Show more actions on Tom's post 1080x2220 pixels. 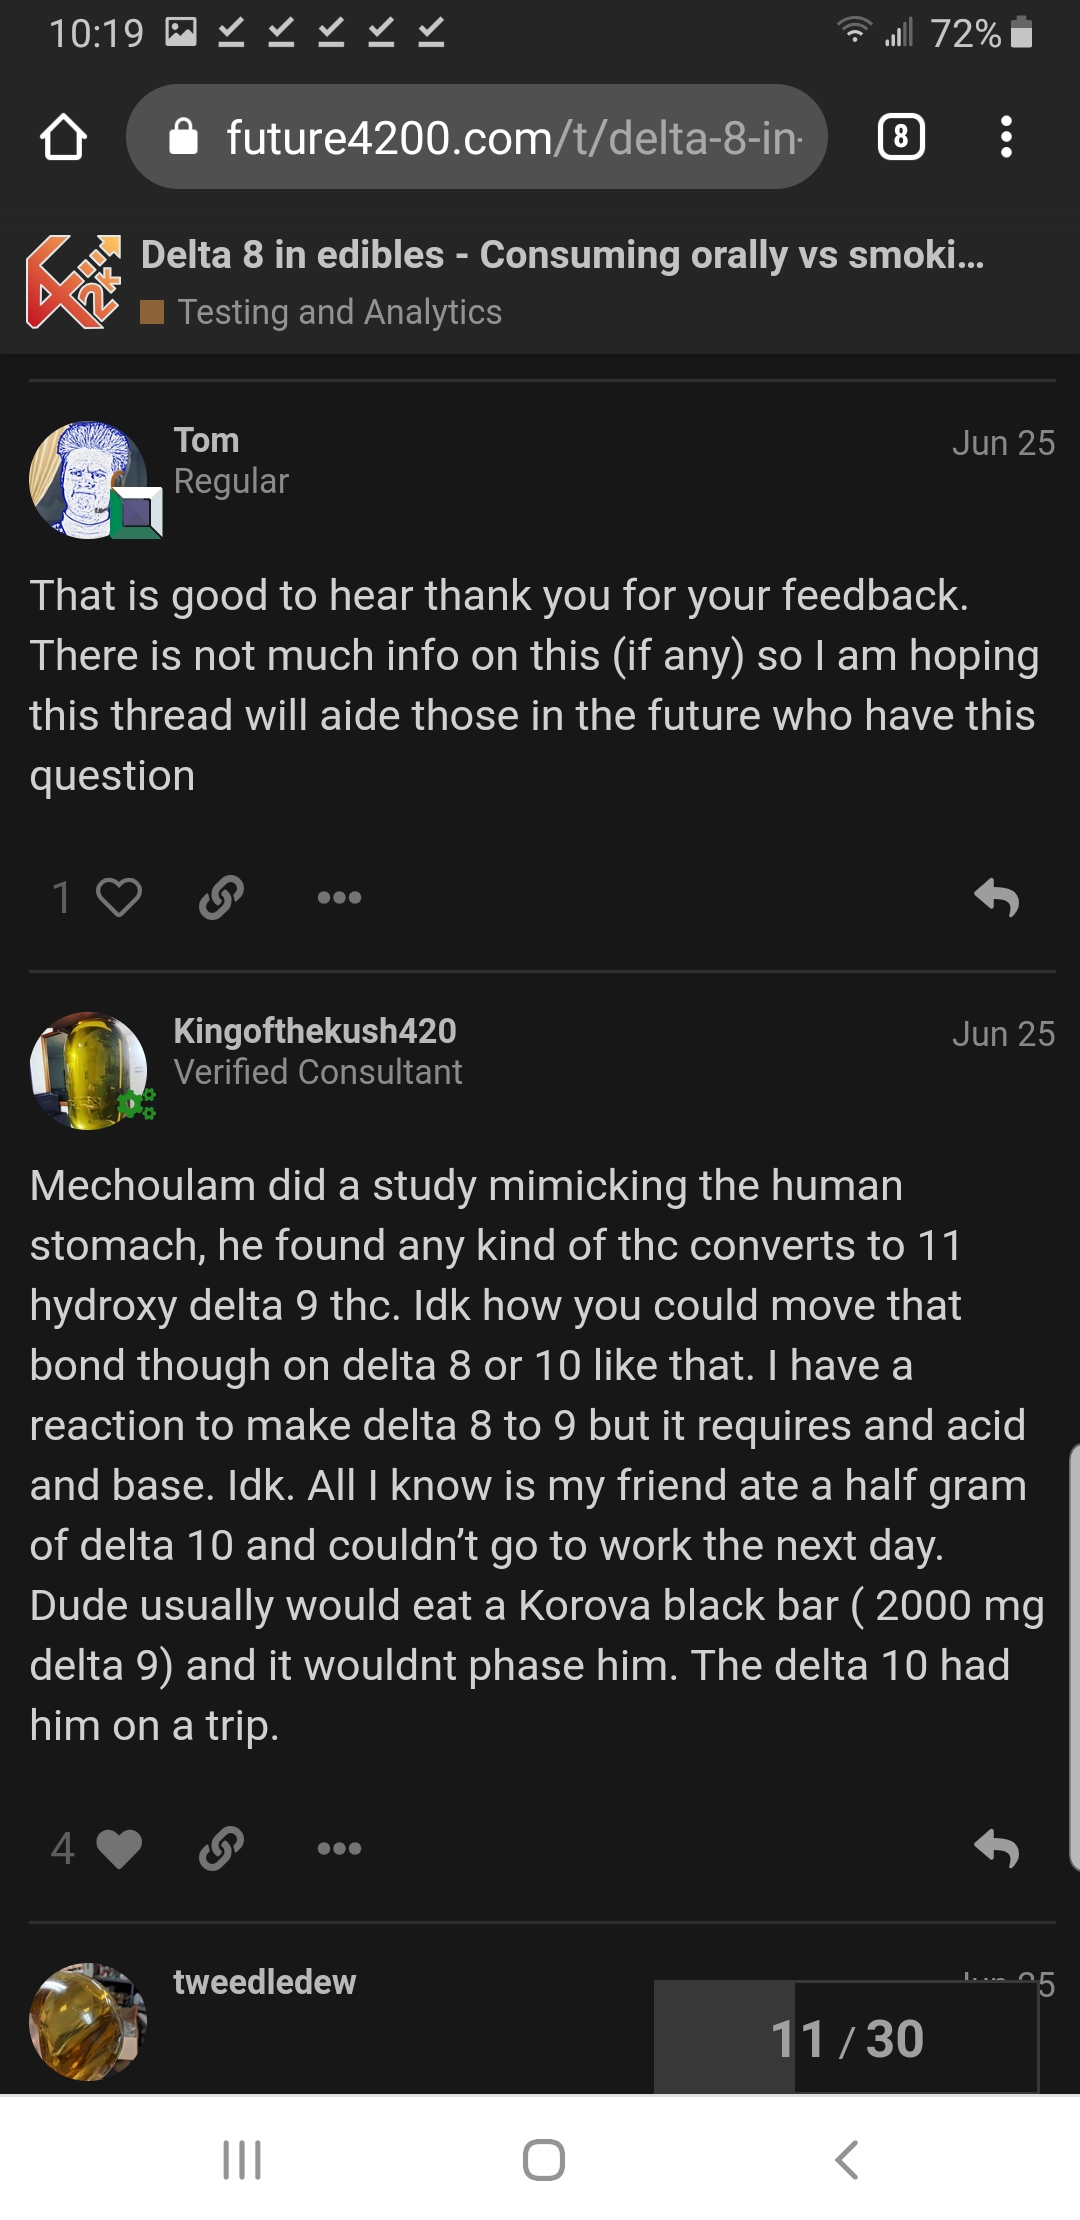coord(339,897)
